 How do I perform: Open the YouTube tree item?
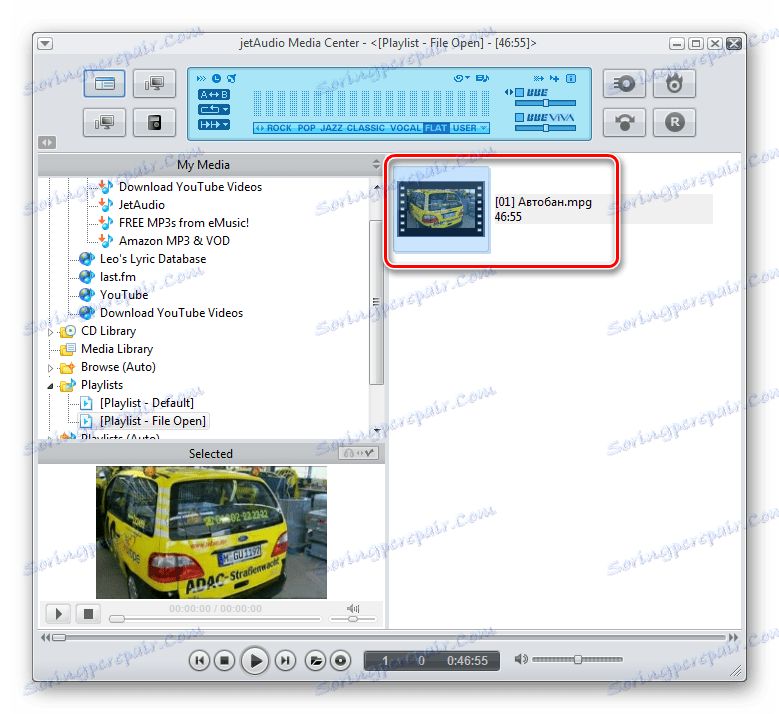click(124, 295)
